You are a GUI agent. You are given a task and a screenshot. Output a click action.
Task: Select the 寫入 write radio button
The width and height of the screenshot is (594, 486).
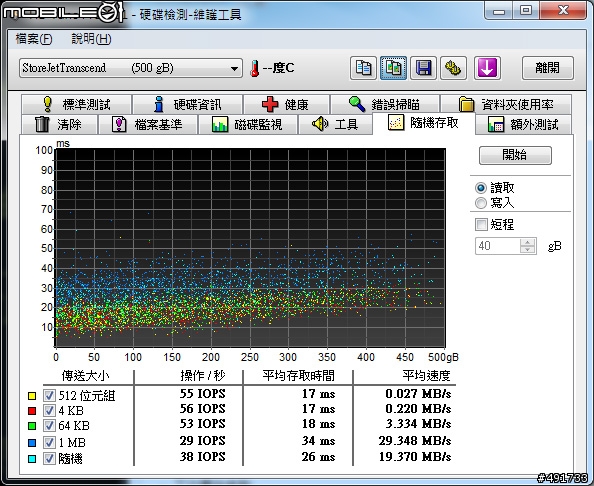pyautogui.click(x=481, y=203)
